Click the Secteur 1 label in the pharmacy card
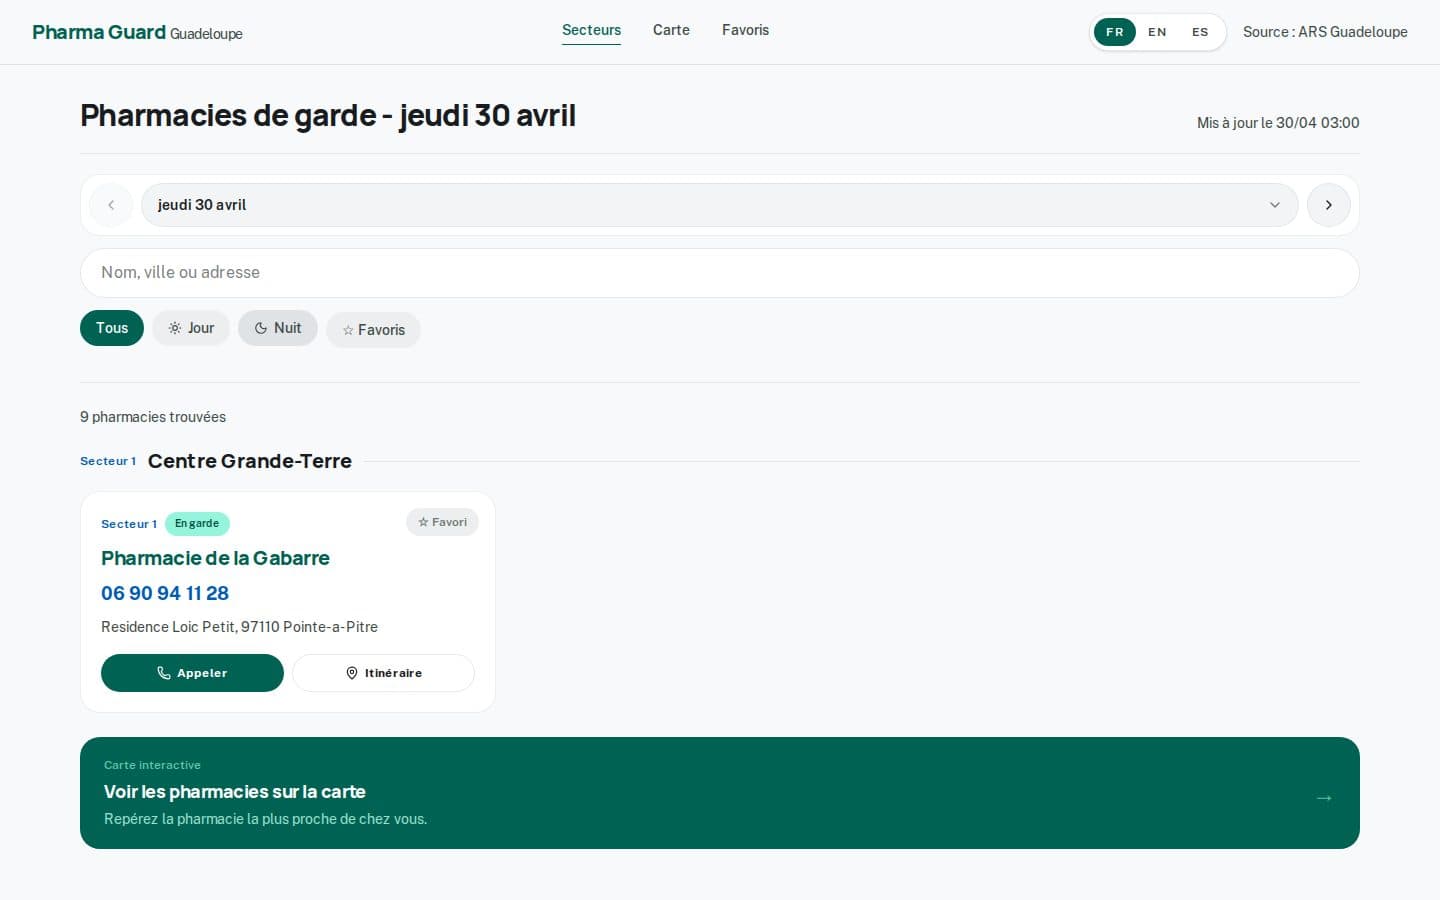This screenshot has height=900, width=1440. click(x=129, y=524)
